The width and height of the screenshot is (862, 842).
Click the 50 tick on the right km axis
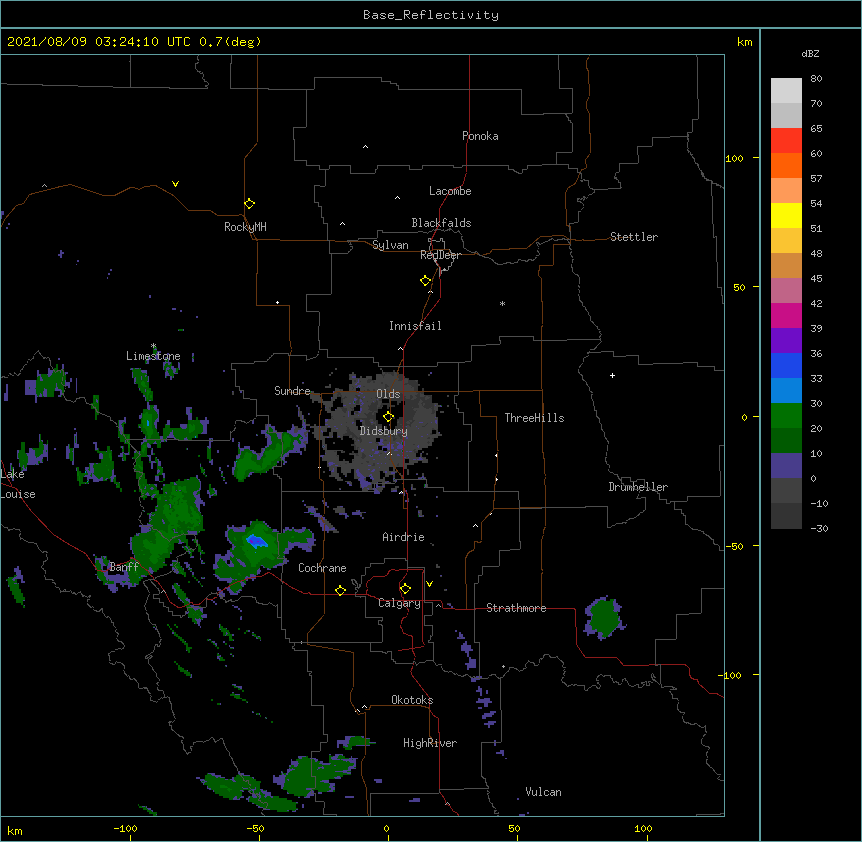739,287
